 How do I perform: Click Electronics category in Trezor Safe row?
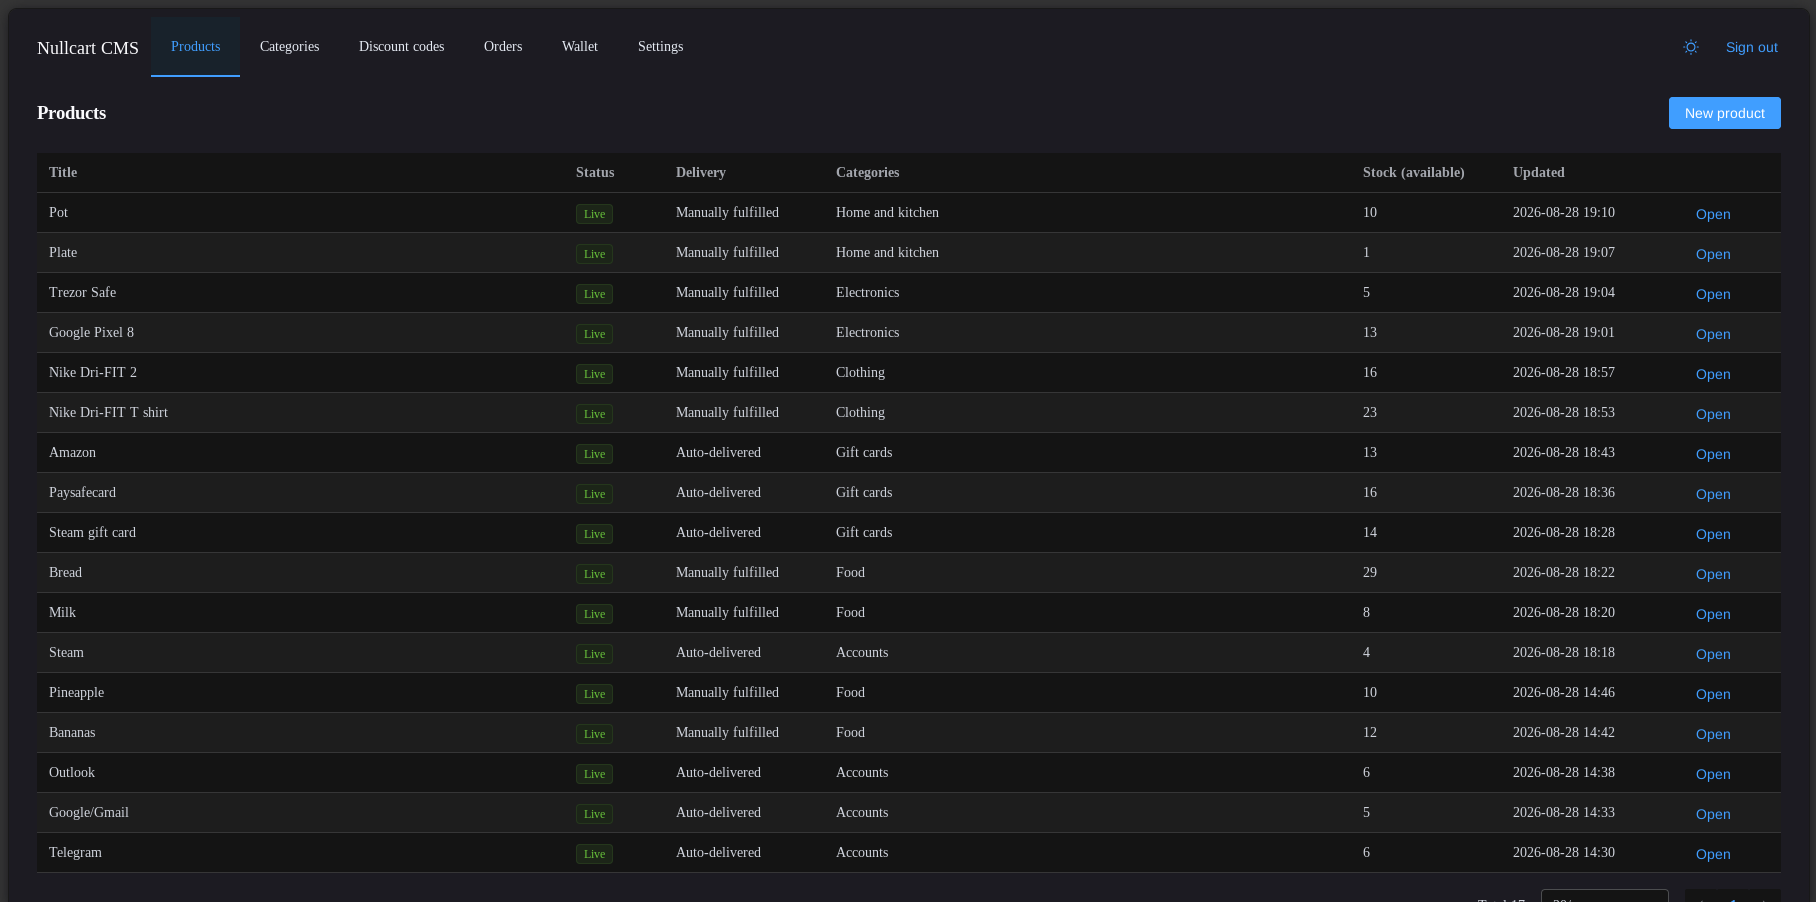tap(867, 292)
